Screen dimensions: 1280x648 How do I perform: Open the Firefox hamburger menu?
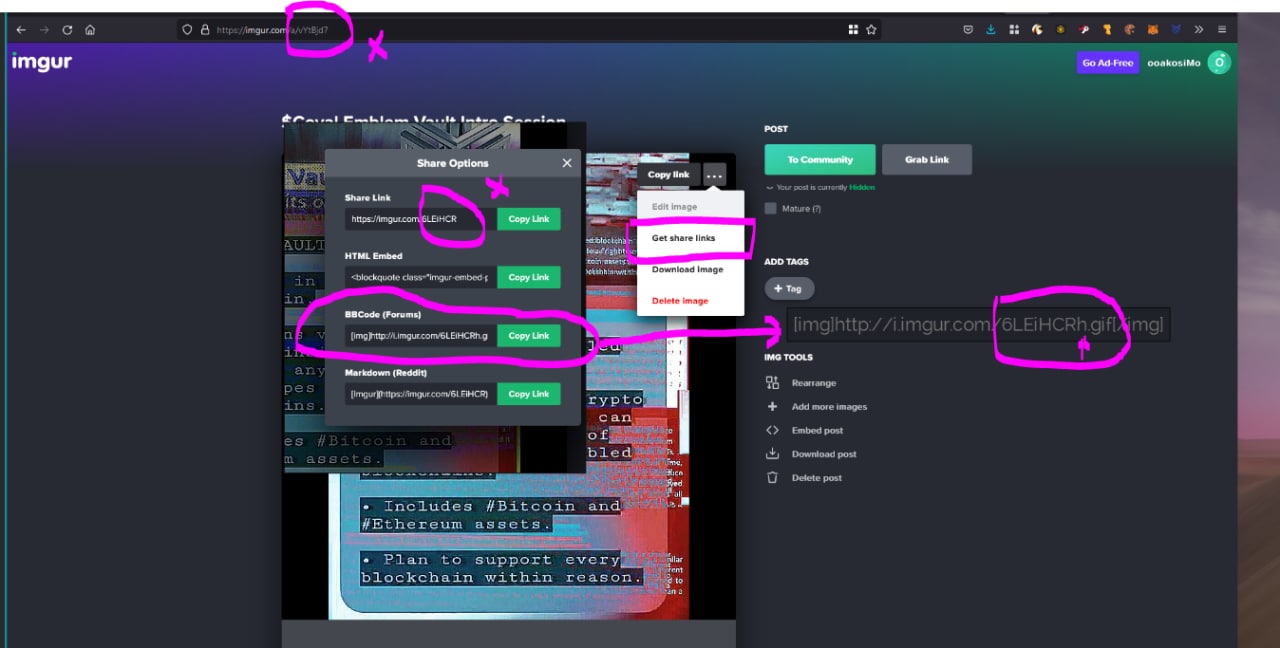click(1222, 30)
